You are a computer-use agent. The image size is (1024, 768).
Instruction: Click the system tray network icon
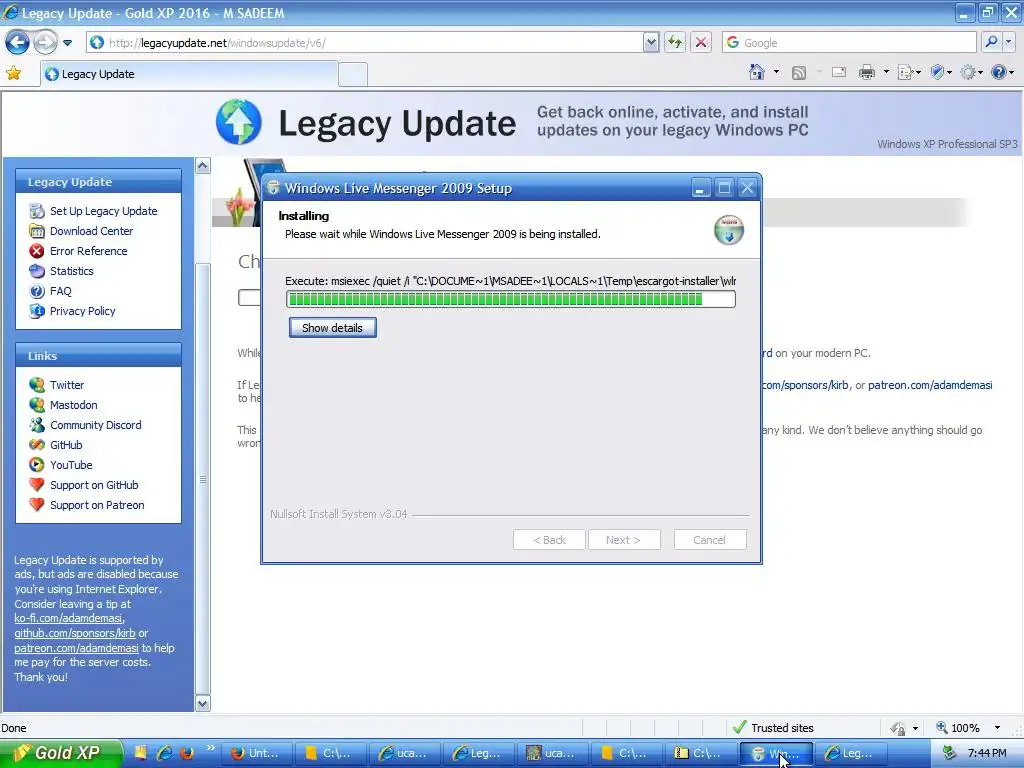(950, 753)
